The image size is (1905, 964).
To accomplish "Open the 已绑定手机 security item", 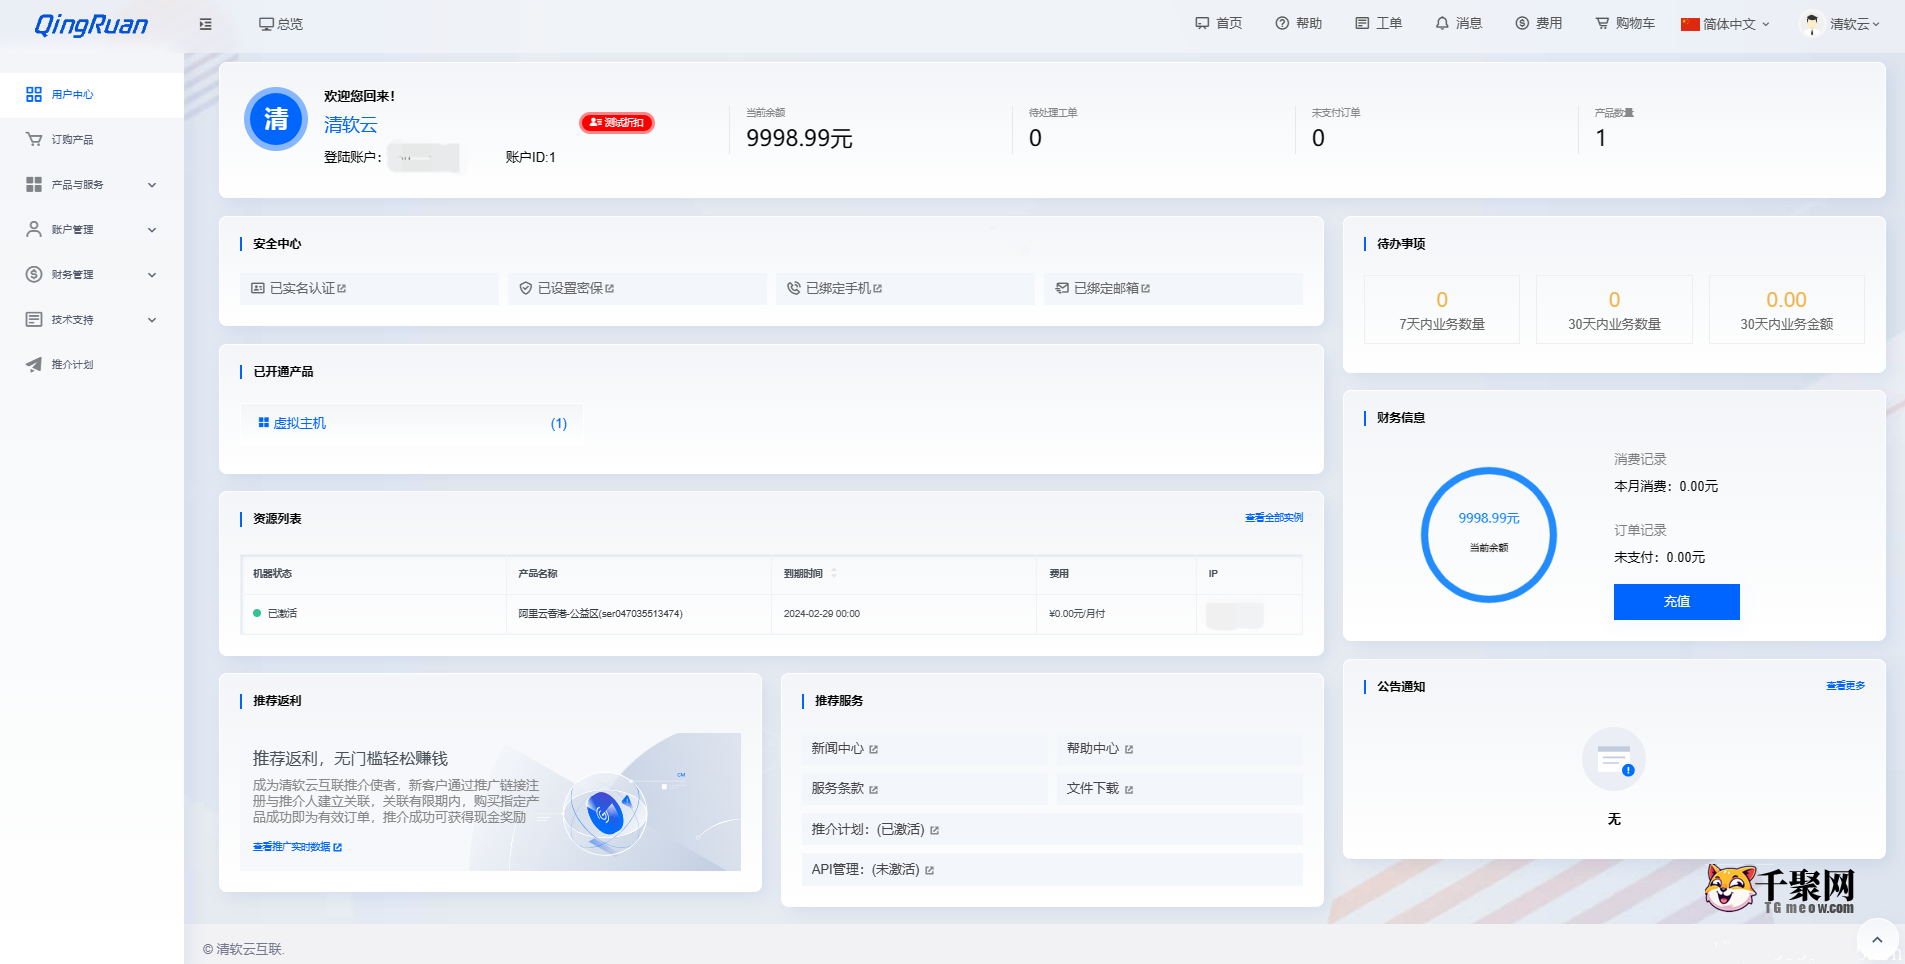I will pyautogui.click(x=905, y=288).
